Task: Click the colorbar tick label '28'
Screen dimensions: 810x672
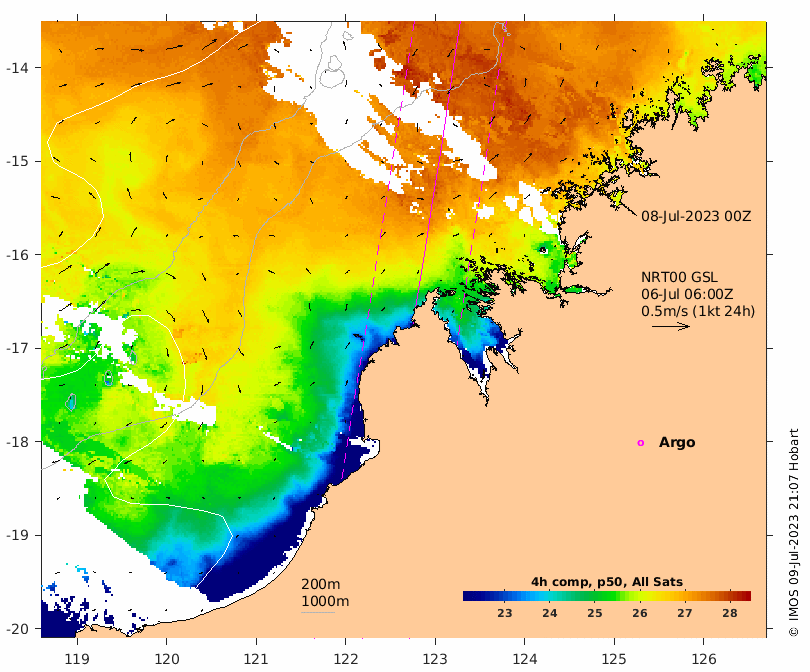Action: [x=729, y=613]
